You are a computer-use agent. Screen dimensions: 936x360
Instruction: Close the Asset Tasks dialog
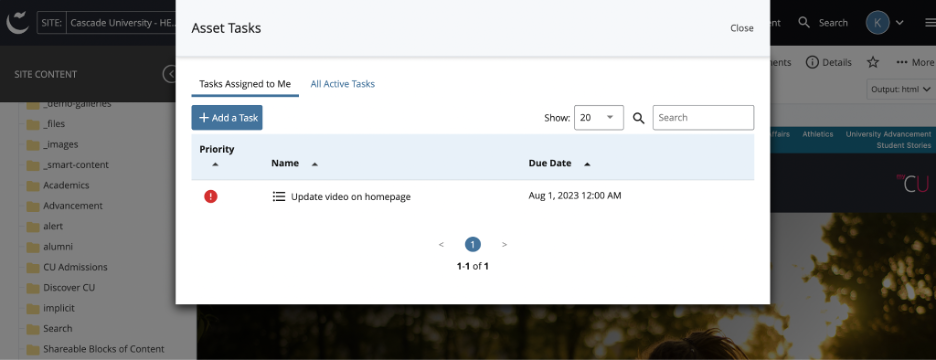point(741,28)
